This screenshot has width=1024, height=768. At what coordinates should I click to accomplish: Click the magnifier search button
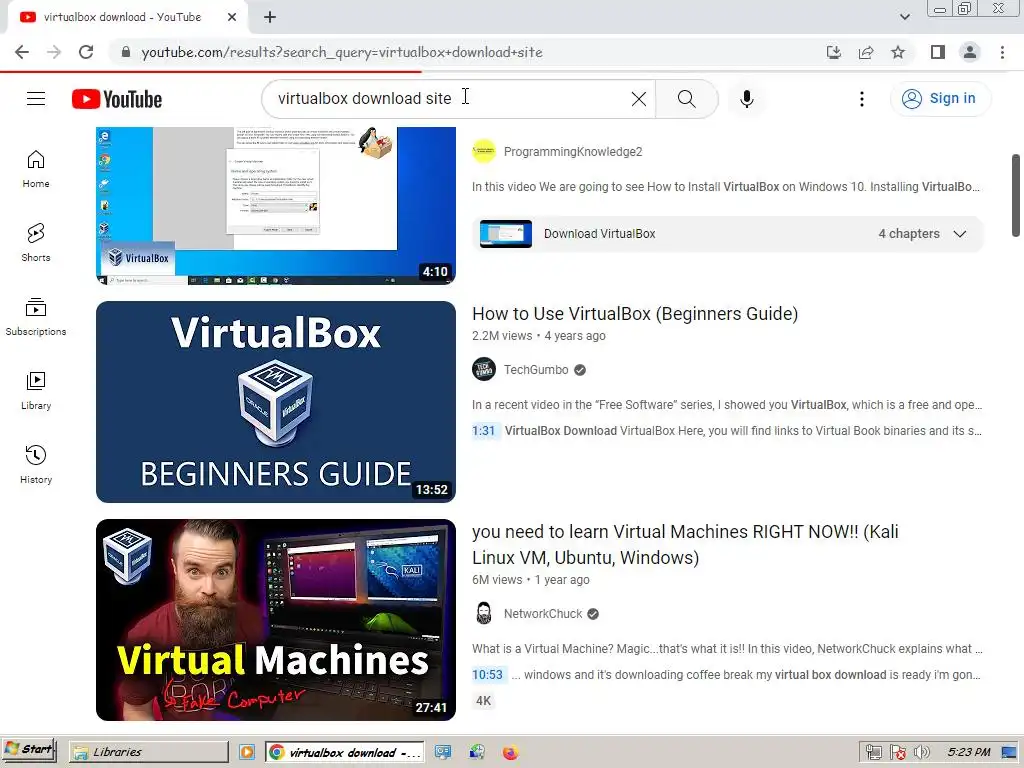pos(686,99)
